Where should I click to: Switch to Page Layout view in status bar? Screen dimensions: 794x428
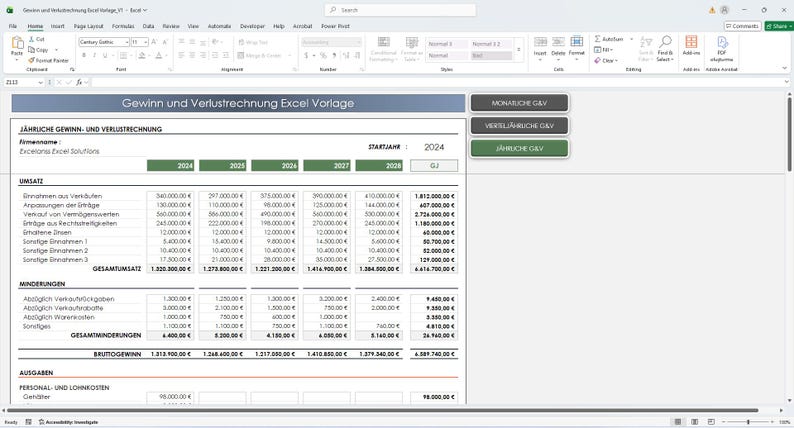click(x=694, y=422)
